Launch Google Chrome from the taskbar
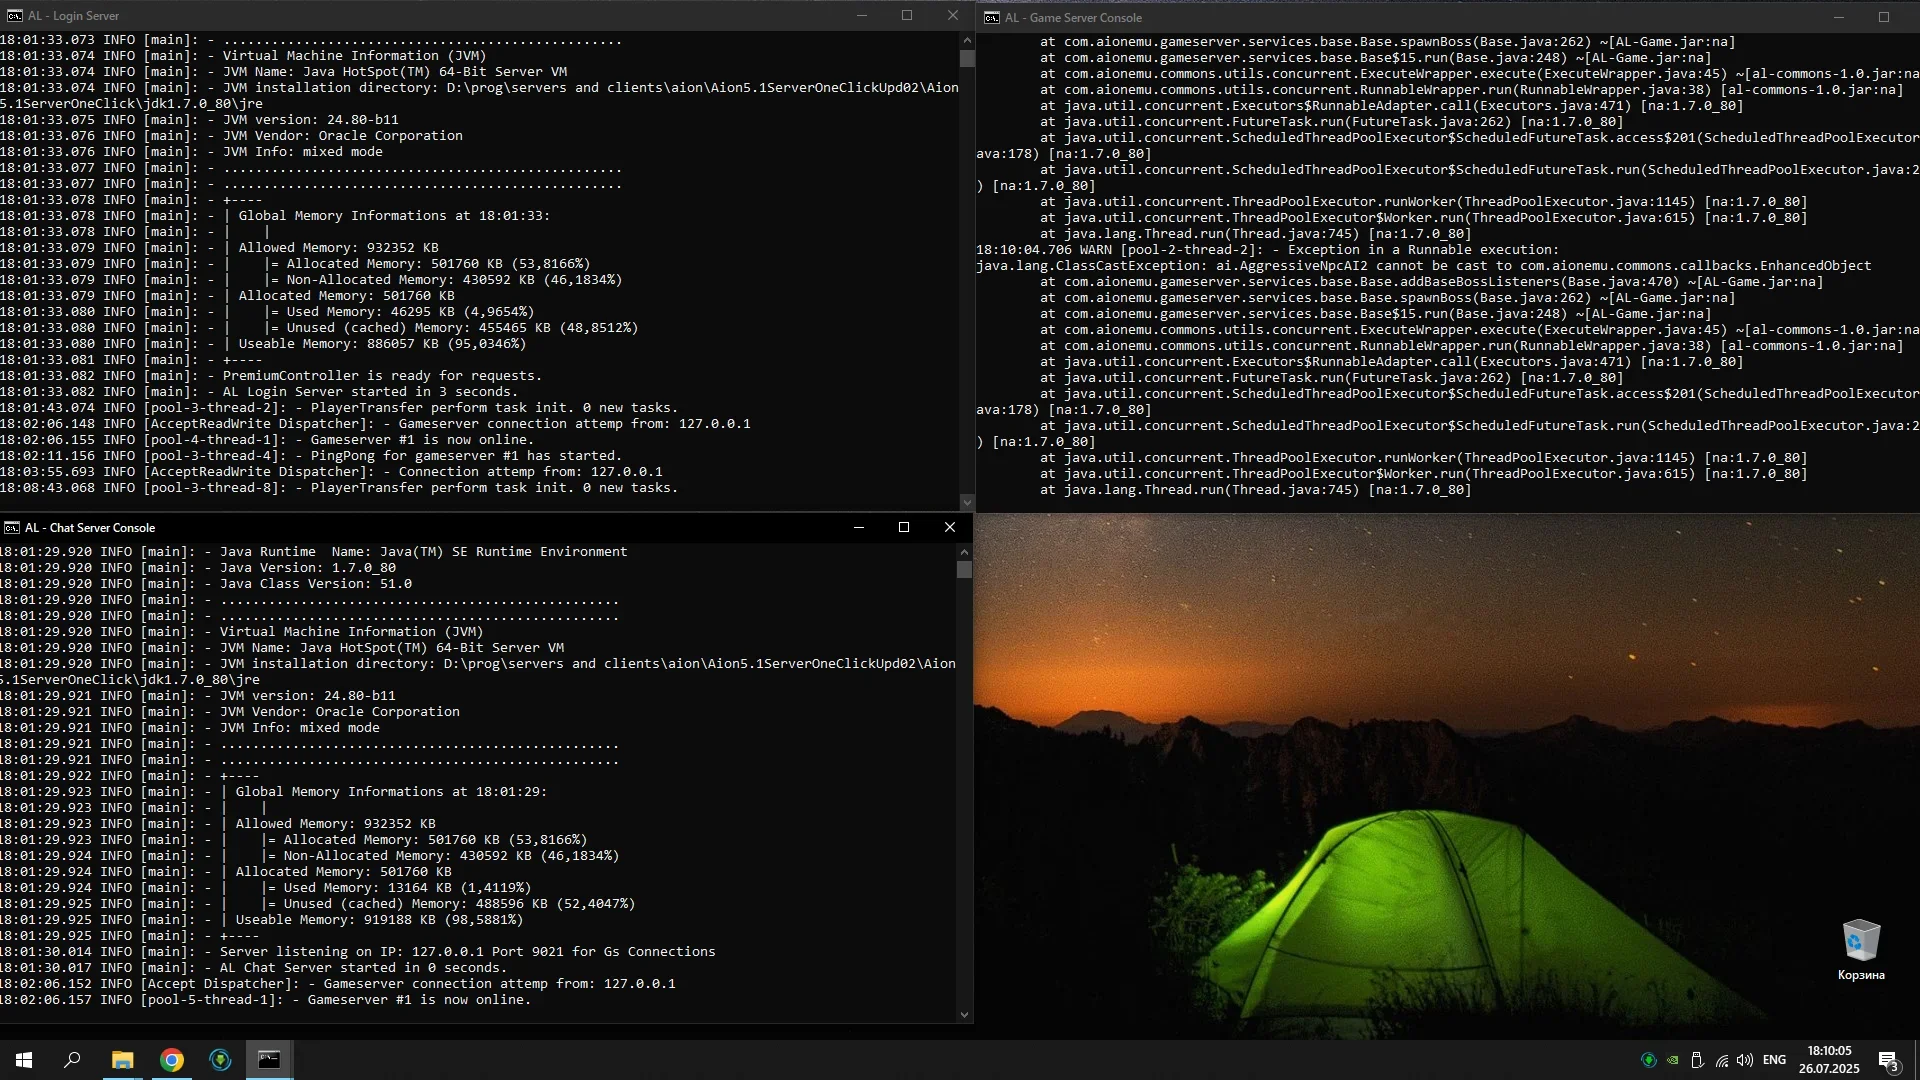 point(172,1060)
